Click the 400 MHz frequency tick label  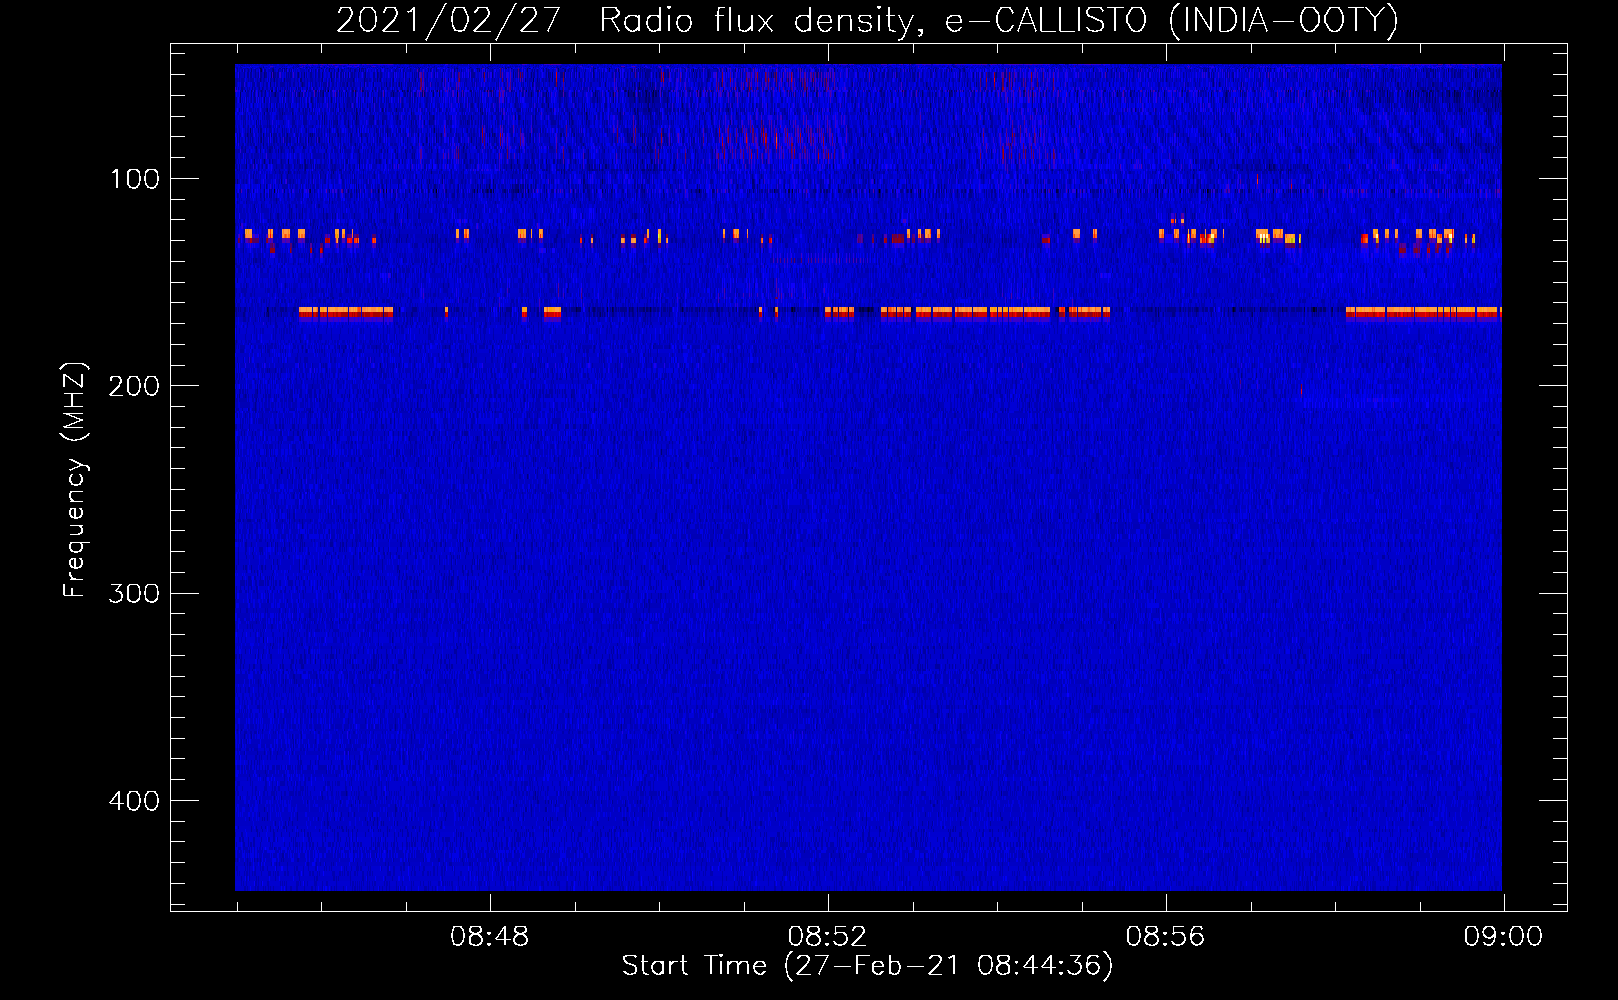tap(134, 801)
